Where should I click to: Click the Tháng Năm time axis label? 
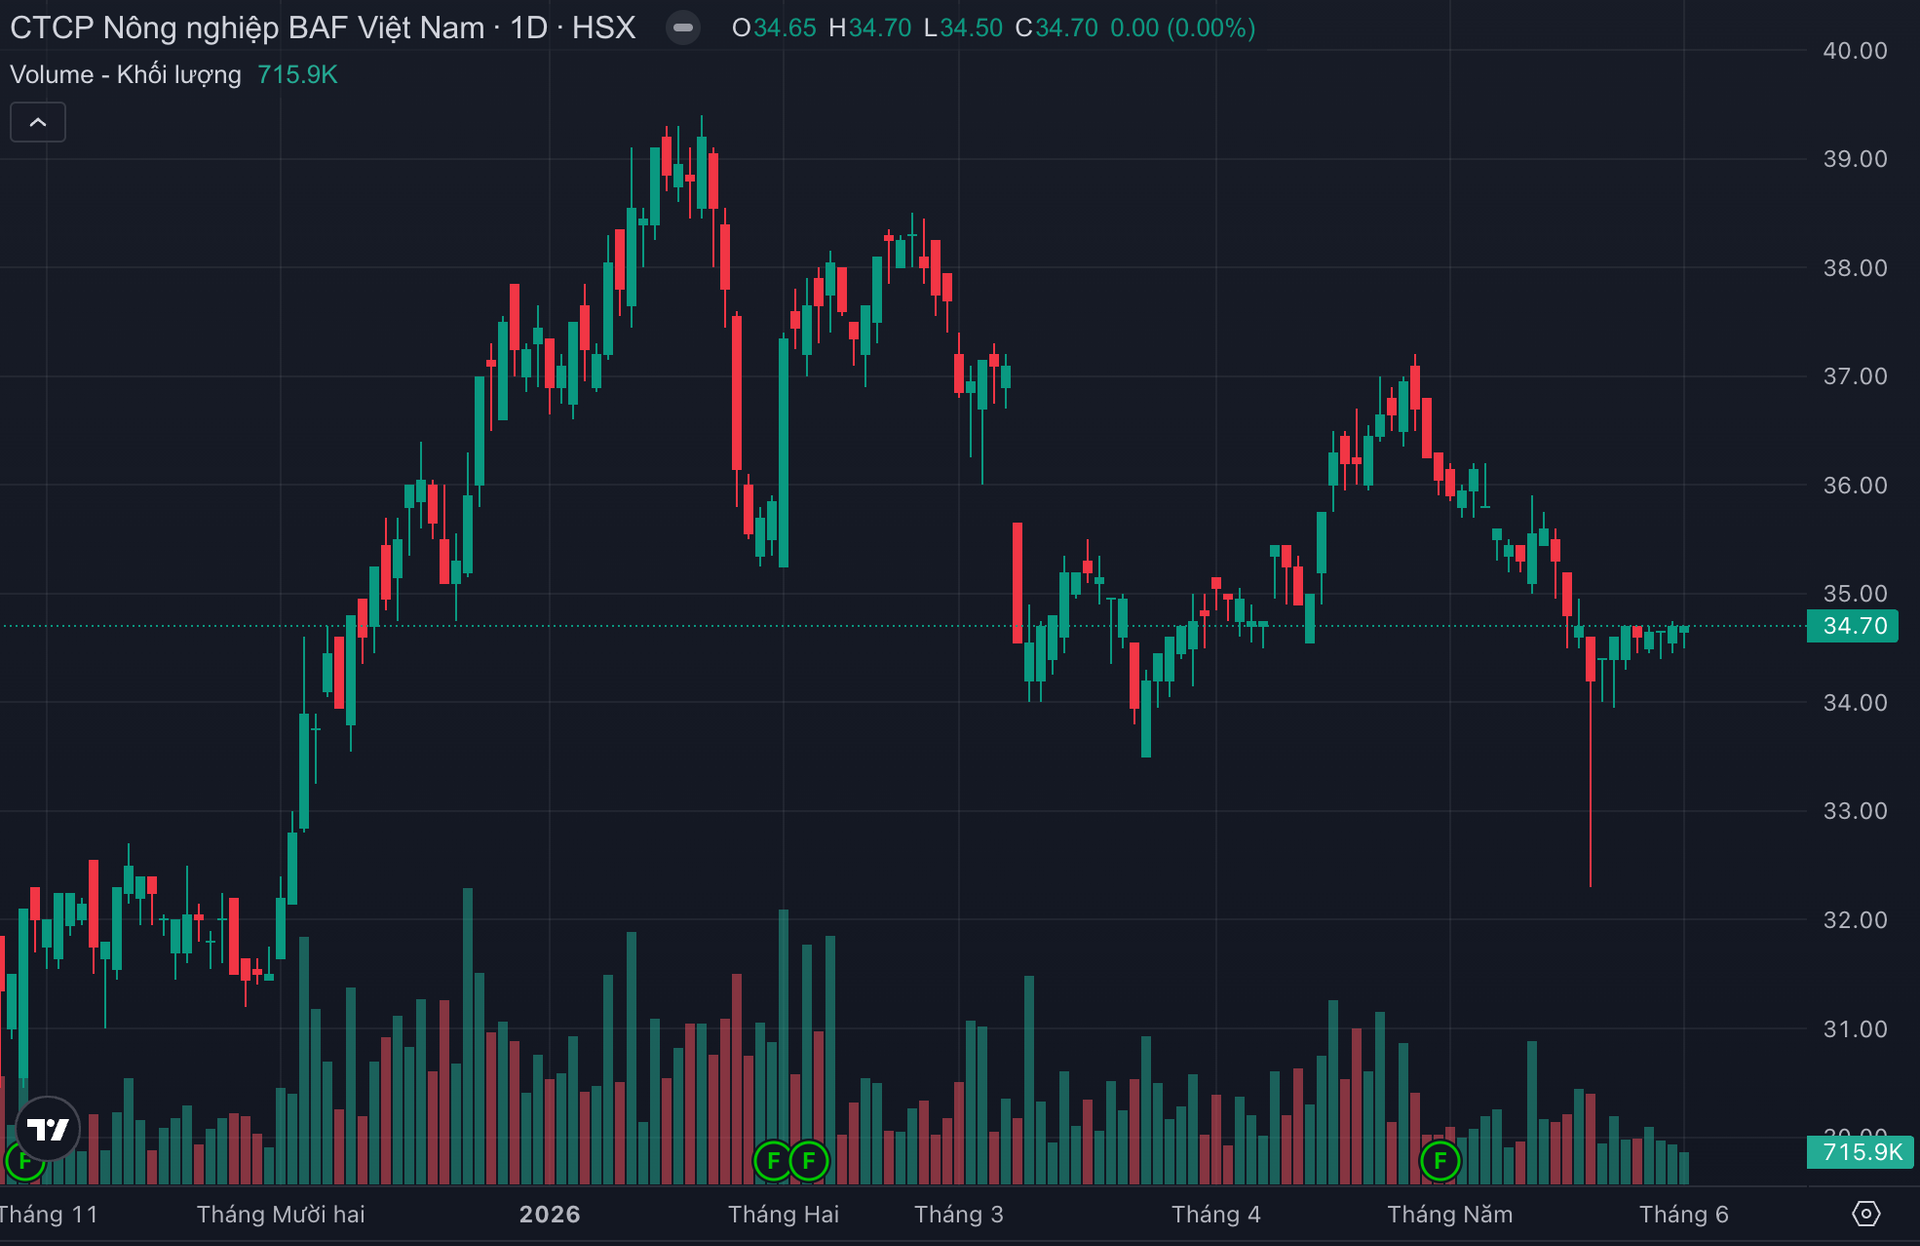[x=1450, y=1214]
